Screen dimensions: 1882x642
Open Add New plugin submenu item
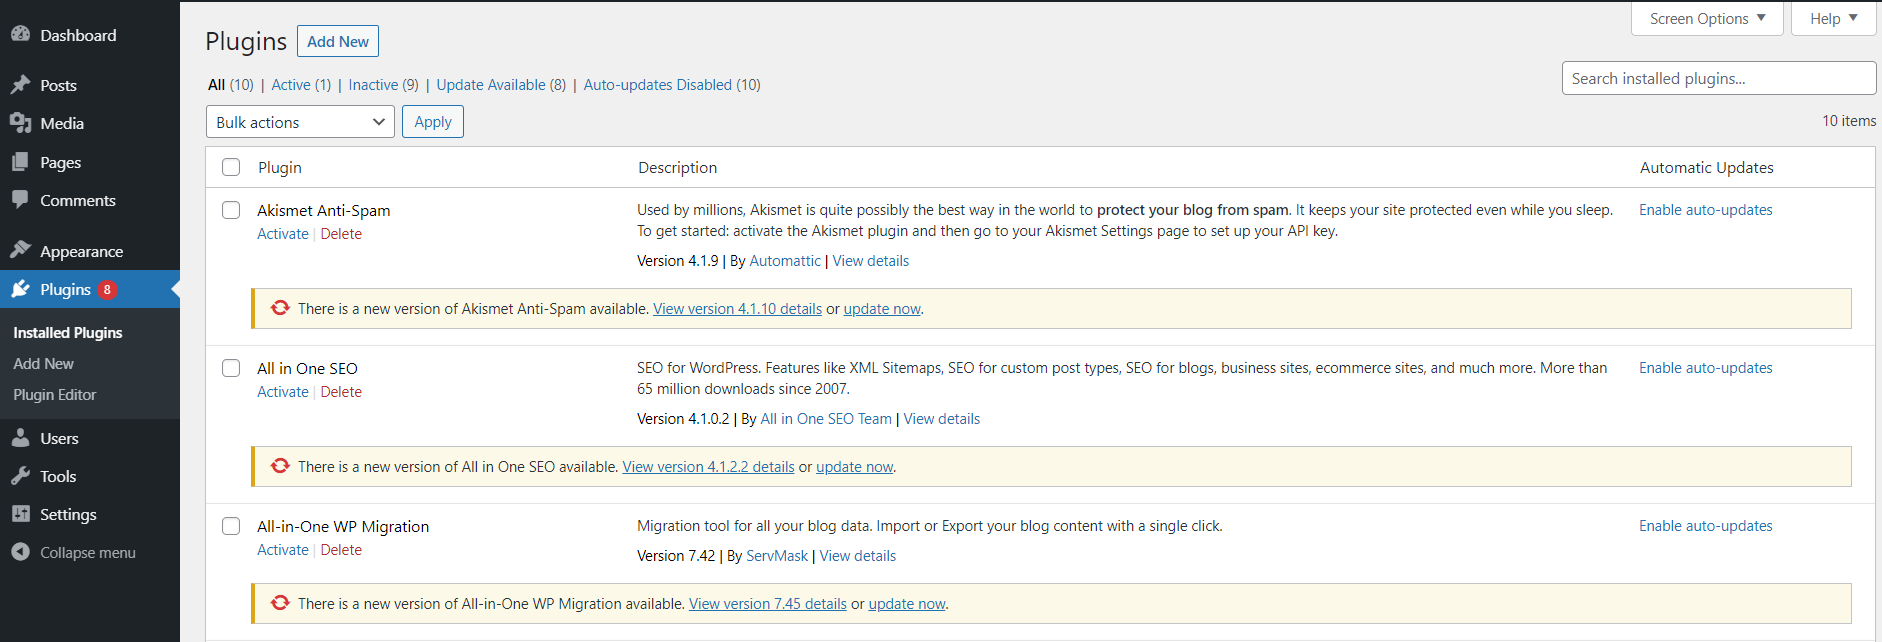tap(43, 363)
